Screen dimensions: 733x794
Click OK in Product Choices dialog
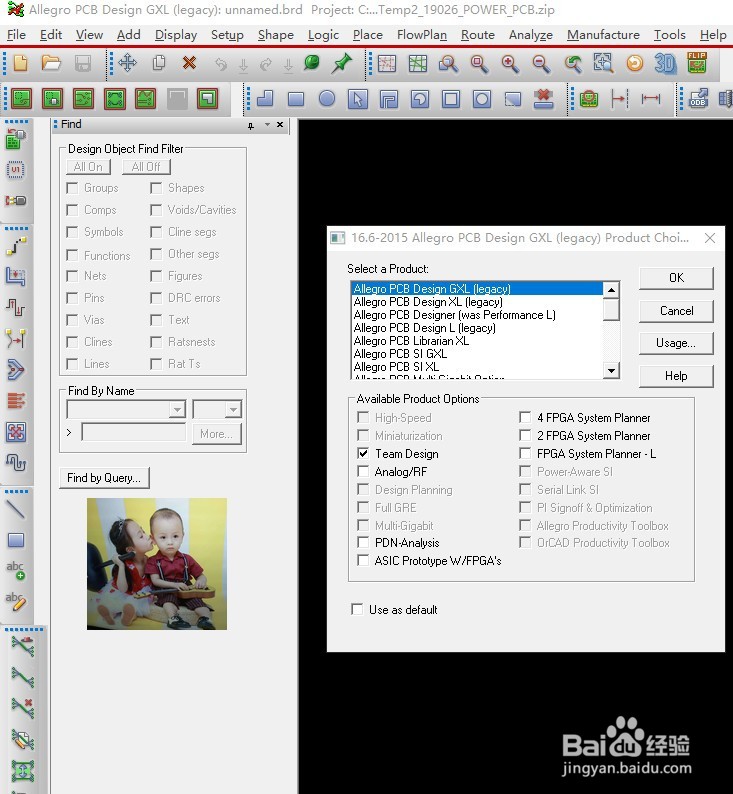tap(676, 278)
